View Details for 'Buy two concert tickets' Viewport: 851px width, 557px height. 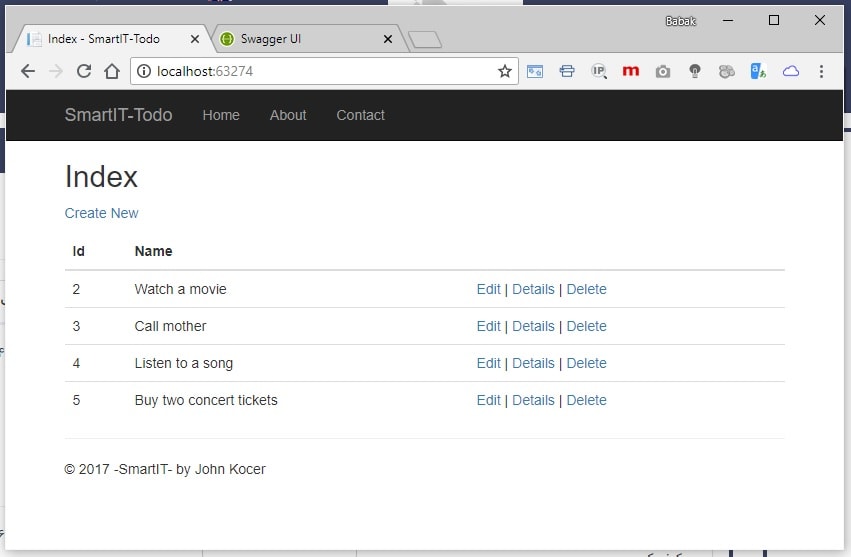point(533,400)
